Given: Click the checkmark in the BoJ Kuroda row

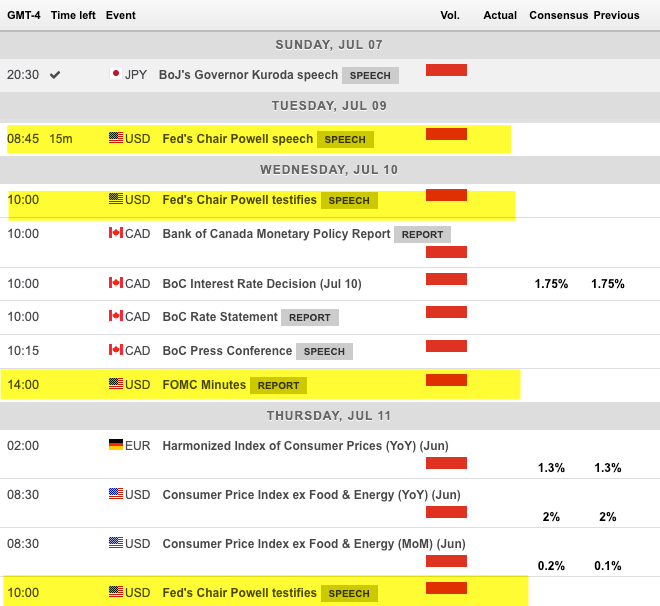Looking at the screenshot, I should click(x=55, y=75).
